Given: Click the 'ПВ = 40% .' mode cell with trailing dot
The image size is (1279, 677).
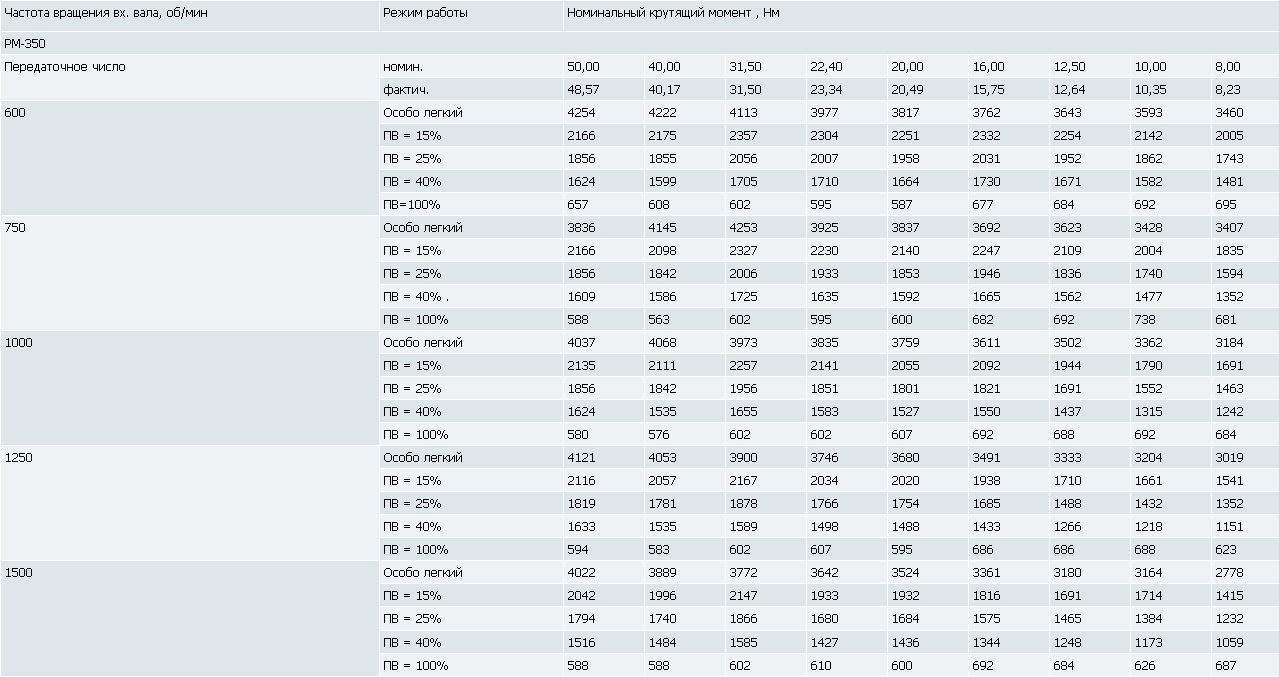Looking at the screenshot, I should tap(416, 296).
